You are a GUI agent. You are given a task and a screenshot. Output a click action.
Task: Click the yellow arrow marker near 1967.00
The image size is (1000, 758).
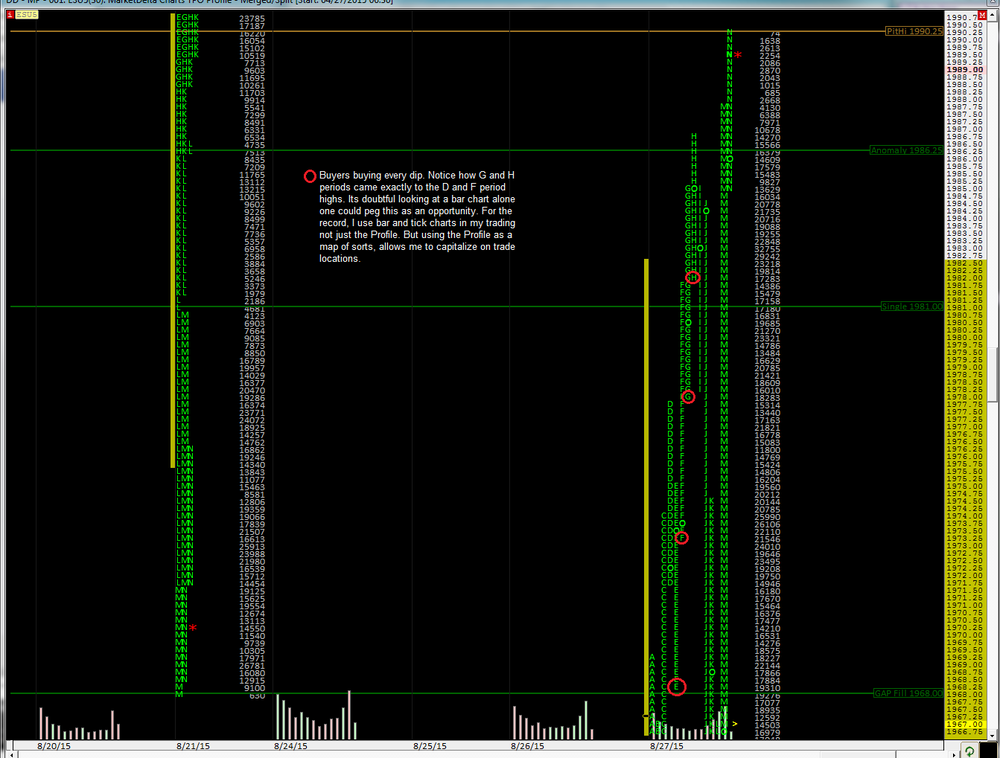[x=735, y=724]
